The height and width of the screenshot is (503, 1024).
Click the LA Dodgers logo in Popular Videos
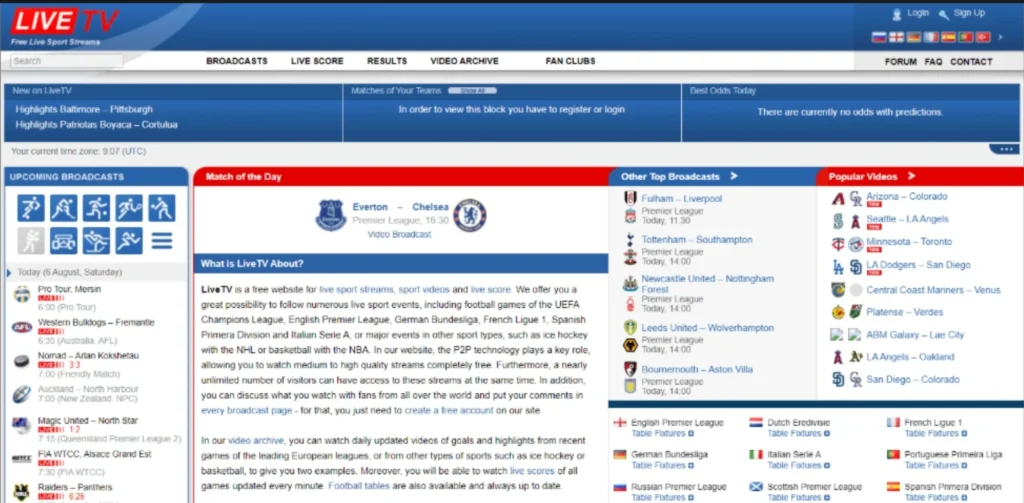838,267
